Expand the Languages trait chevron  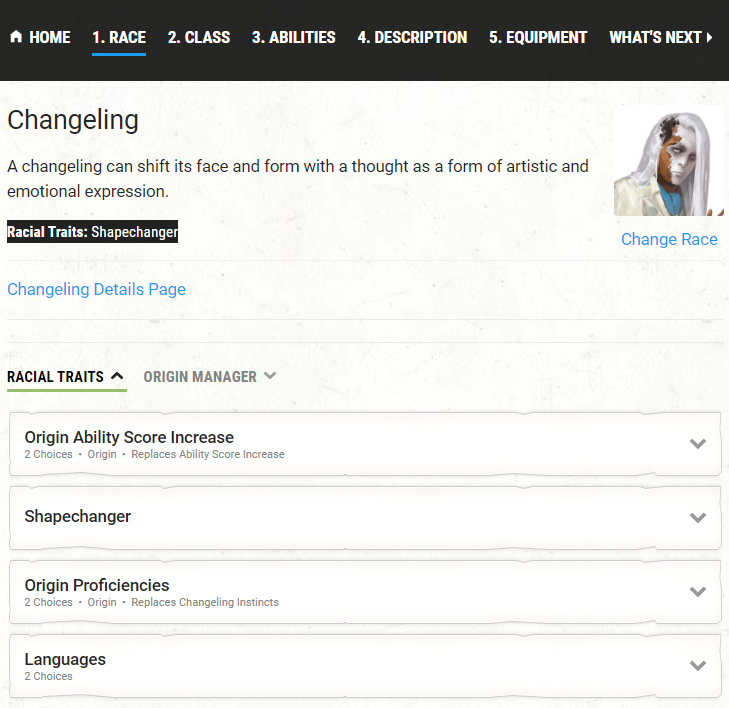pyautogui.click(x=698, y=665)
